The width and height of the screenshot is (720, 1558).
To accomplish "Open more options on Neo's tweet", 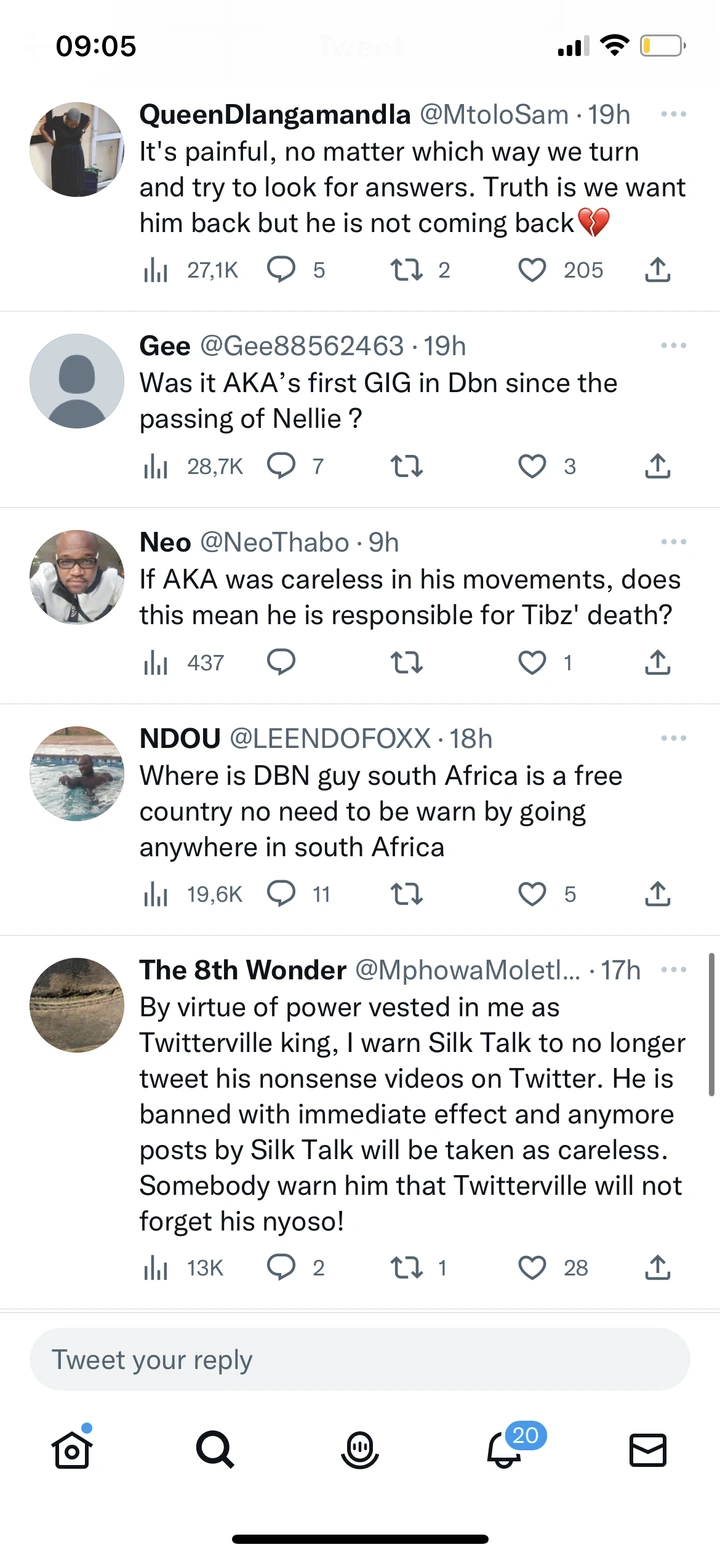I will point(674,542).
